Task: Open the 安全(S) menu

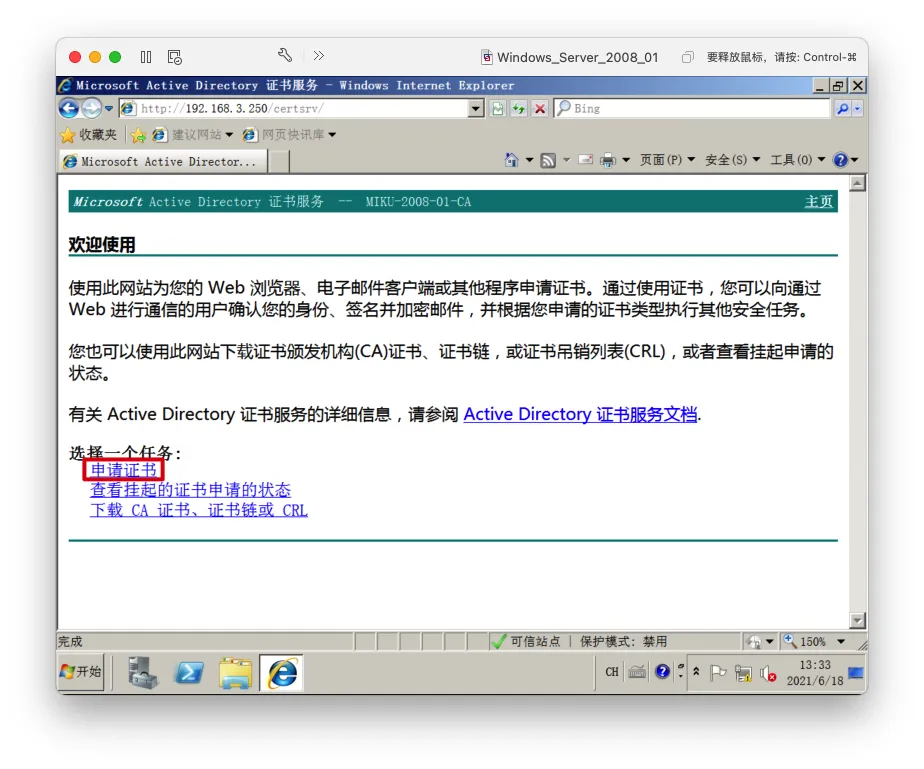Action: click(732, 160)
